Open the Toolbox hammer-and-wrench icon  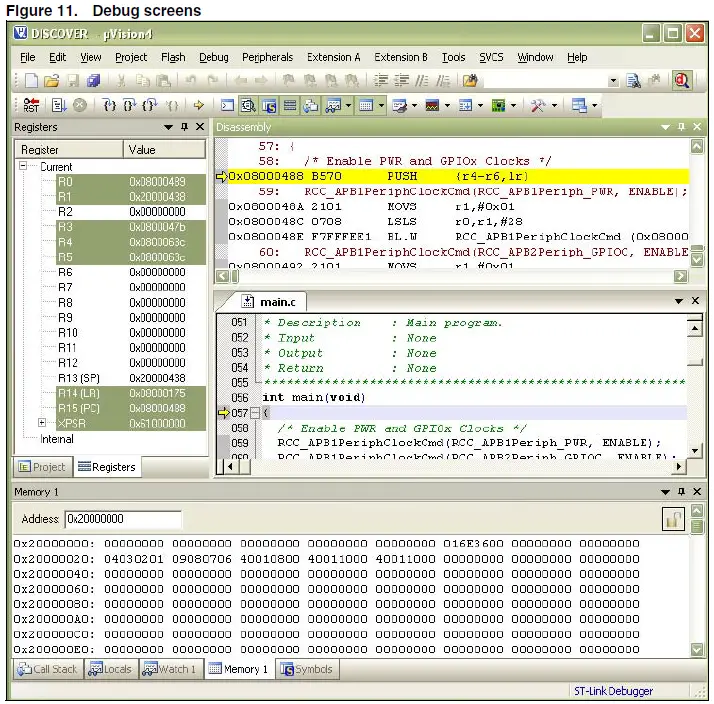pyautogui.click(x=538, y=105)
